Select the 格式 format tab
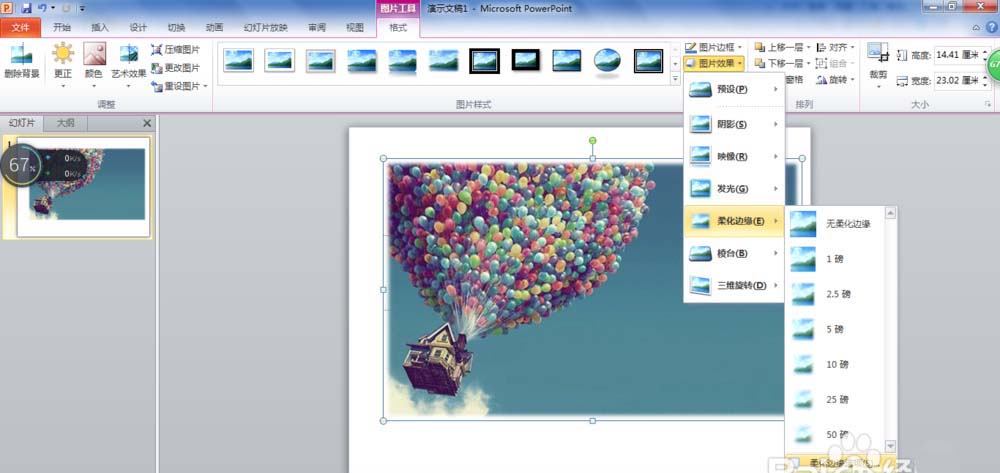 point(398,27)
